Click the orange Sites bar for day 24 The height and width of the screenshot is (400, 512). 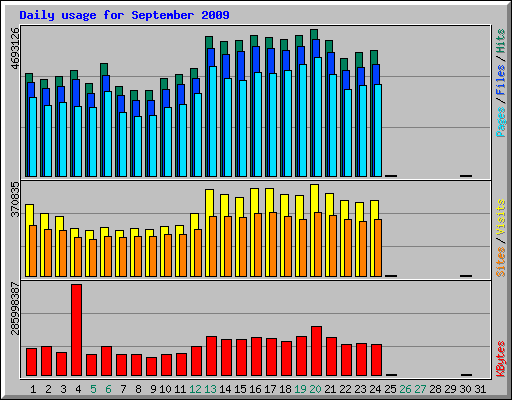point(378,248)
